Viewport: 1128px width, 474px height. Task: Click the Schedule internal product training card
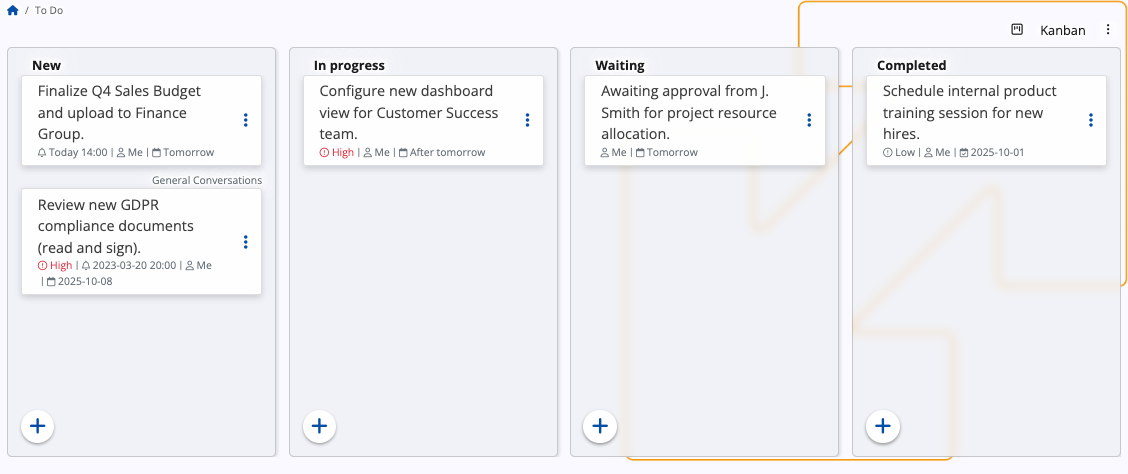(x=969, y=112)
